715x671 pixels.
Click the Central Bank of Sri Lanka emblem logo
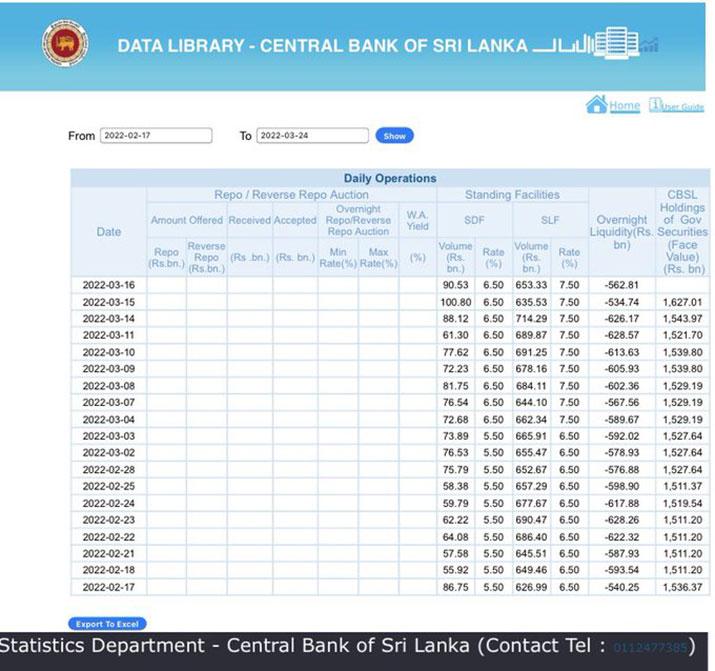coord(65,43)
